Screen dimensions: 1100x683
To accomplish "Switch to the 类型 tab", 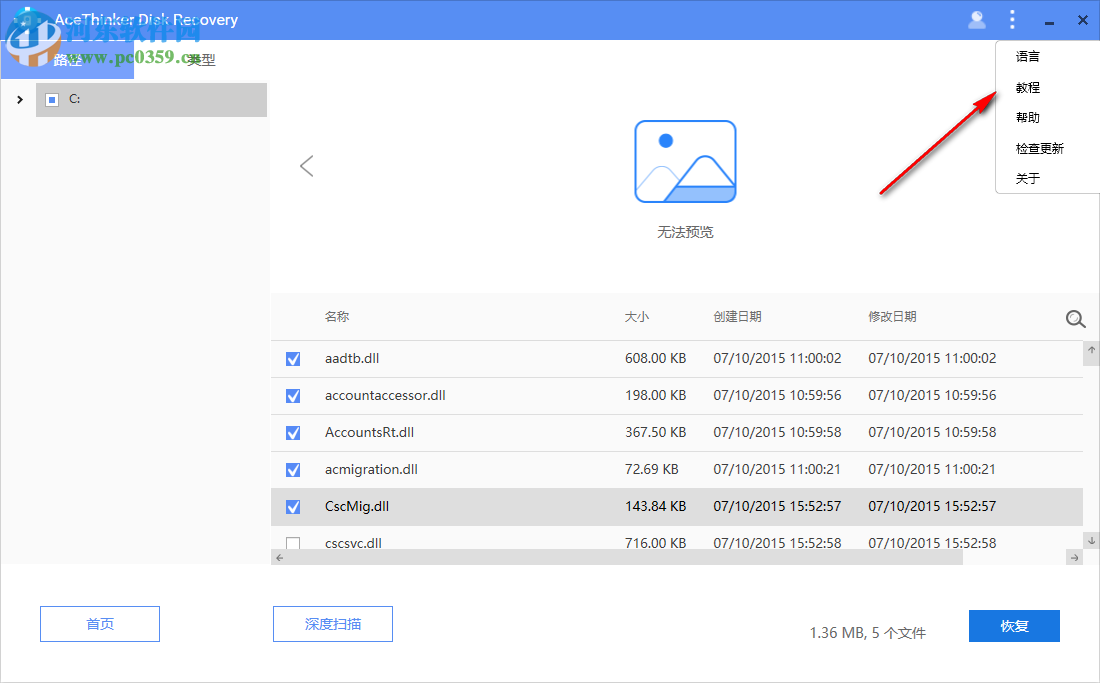I will click(x=200, y=59).
